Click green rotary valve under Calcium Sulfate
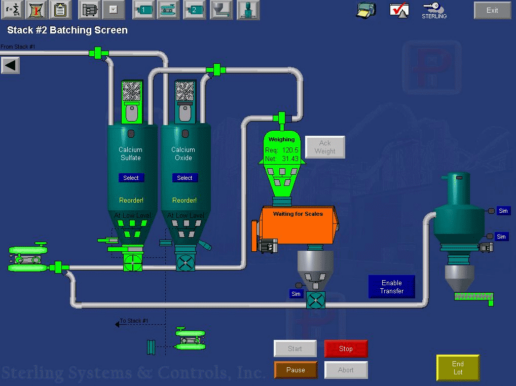 (133, 262)
